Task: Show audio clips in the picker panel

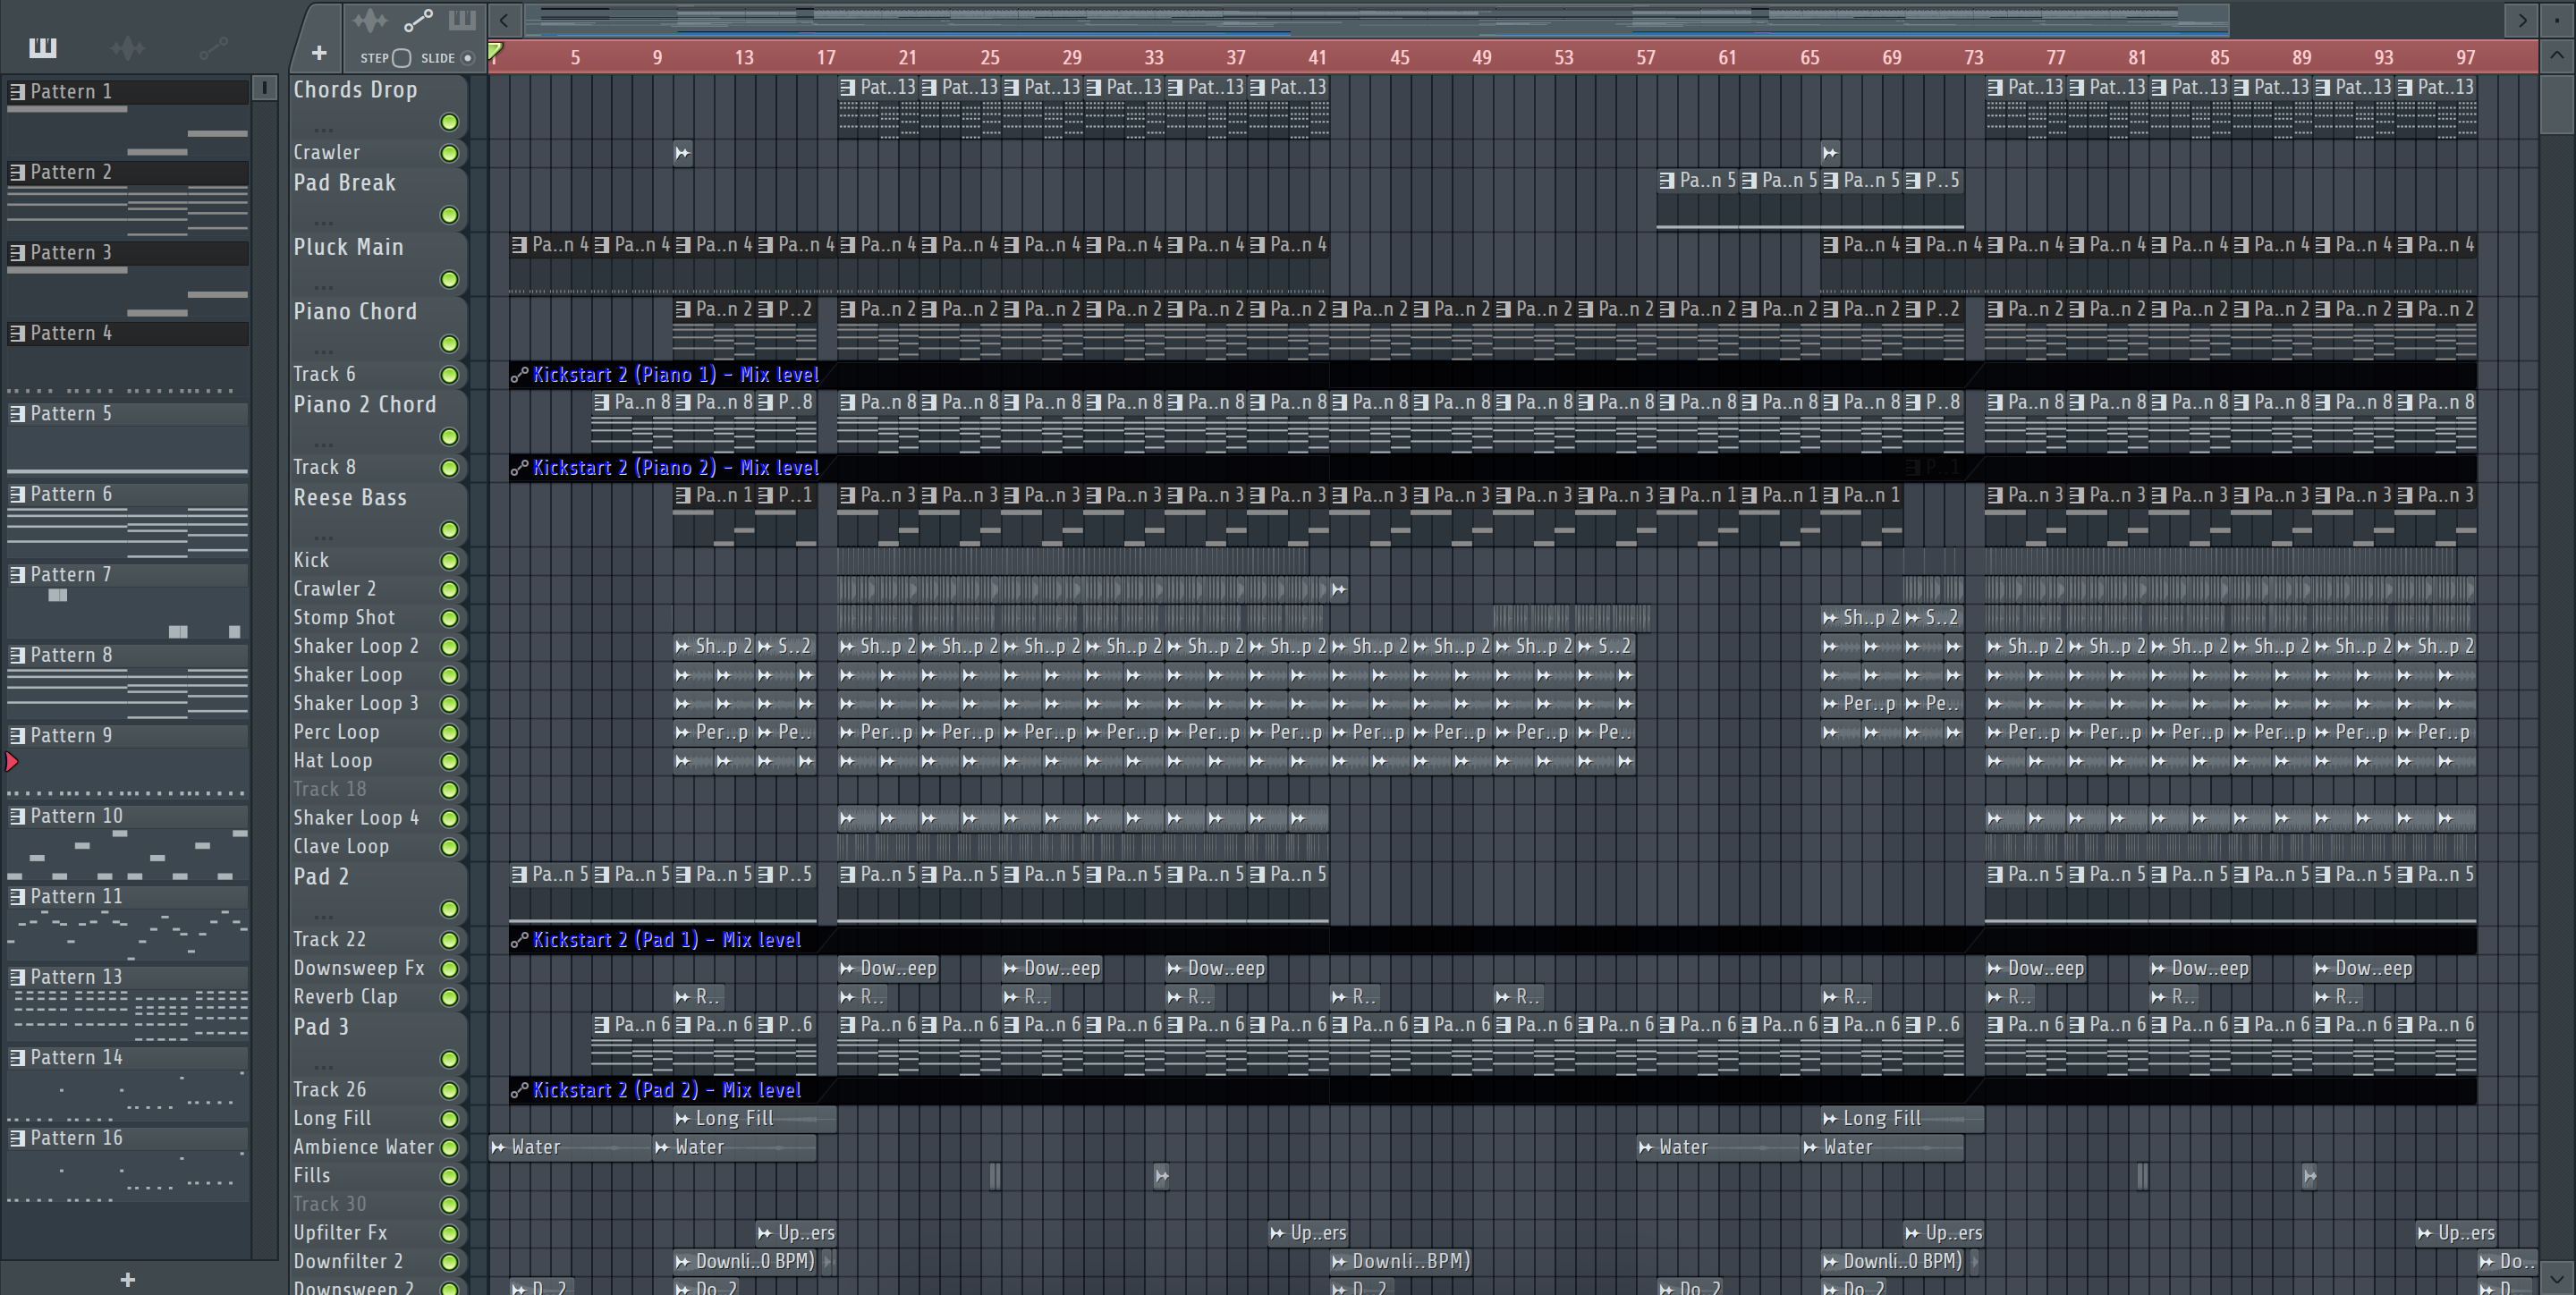Action: click(128, 47)
